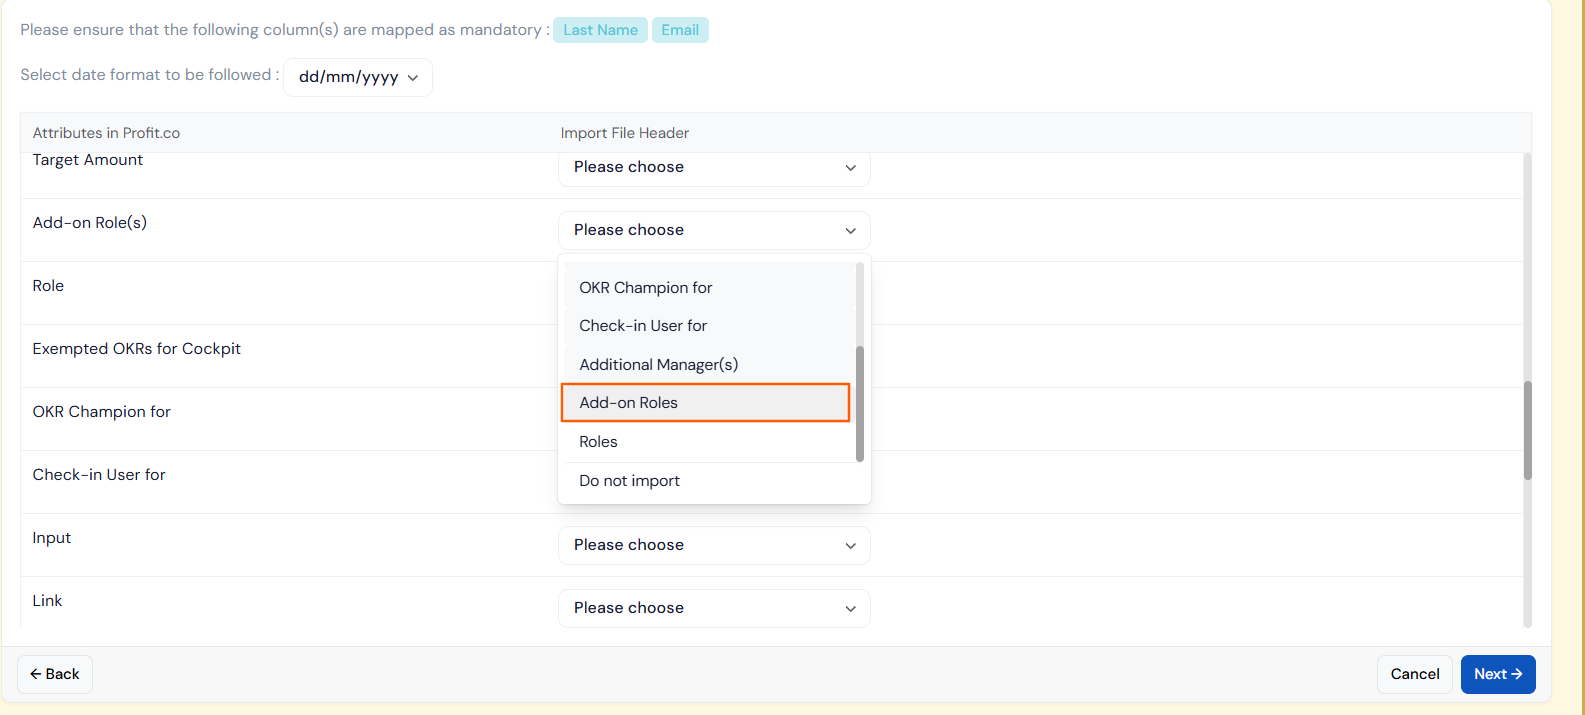This screenshot has width=1585, height=715.
Task: Click the Check-in User for attribute label
Action: 99,475
